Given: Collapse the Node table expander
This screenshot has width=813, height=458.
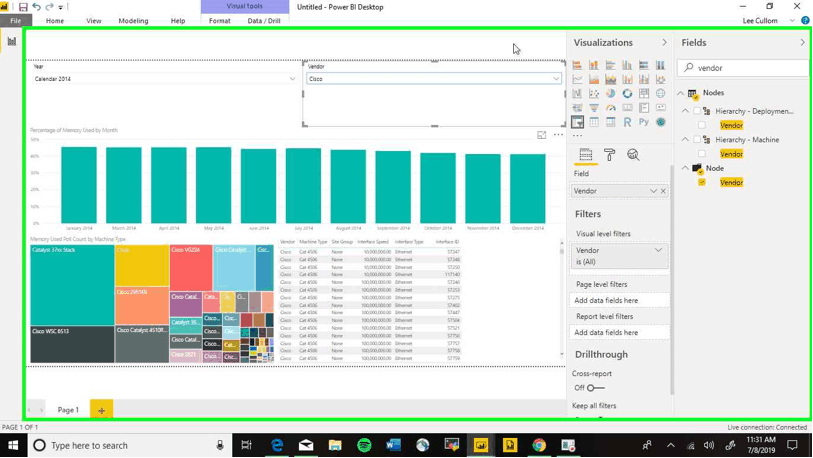Looking at the screenshot, I should pyautogui.click(x=685, y=168).
